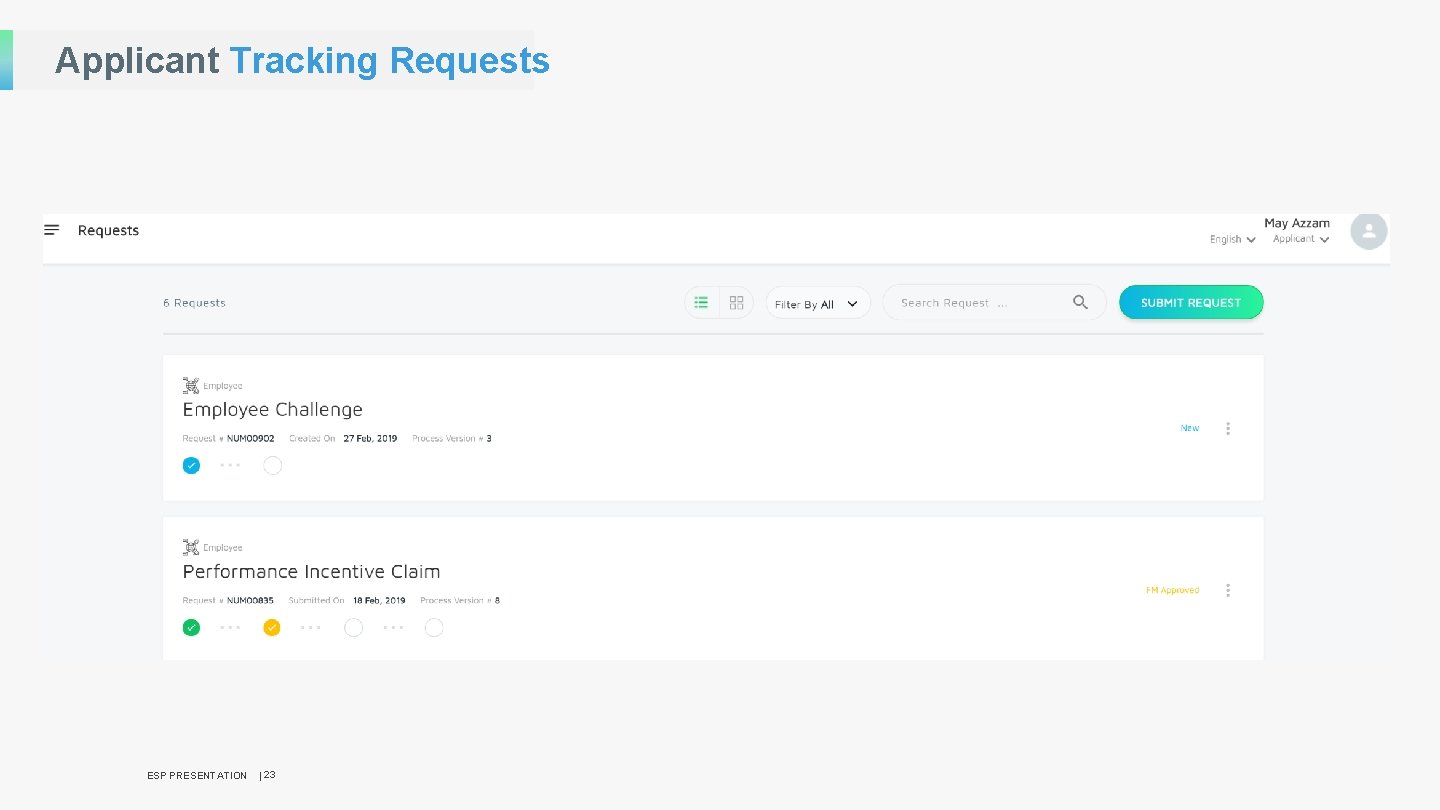Viewport: 1440px width, 810px height.
Task: Open the Applicant role dropdown
Action: 1300,239
